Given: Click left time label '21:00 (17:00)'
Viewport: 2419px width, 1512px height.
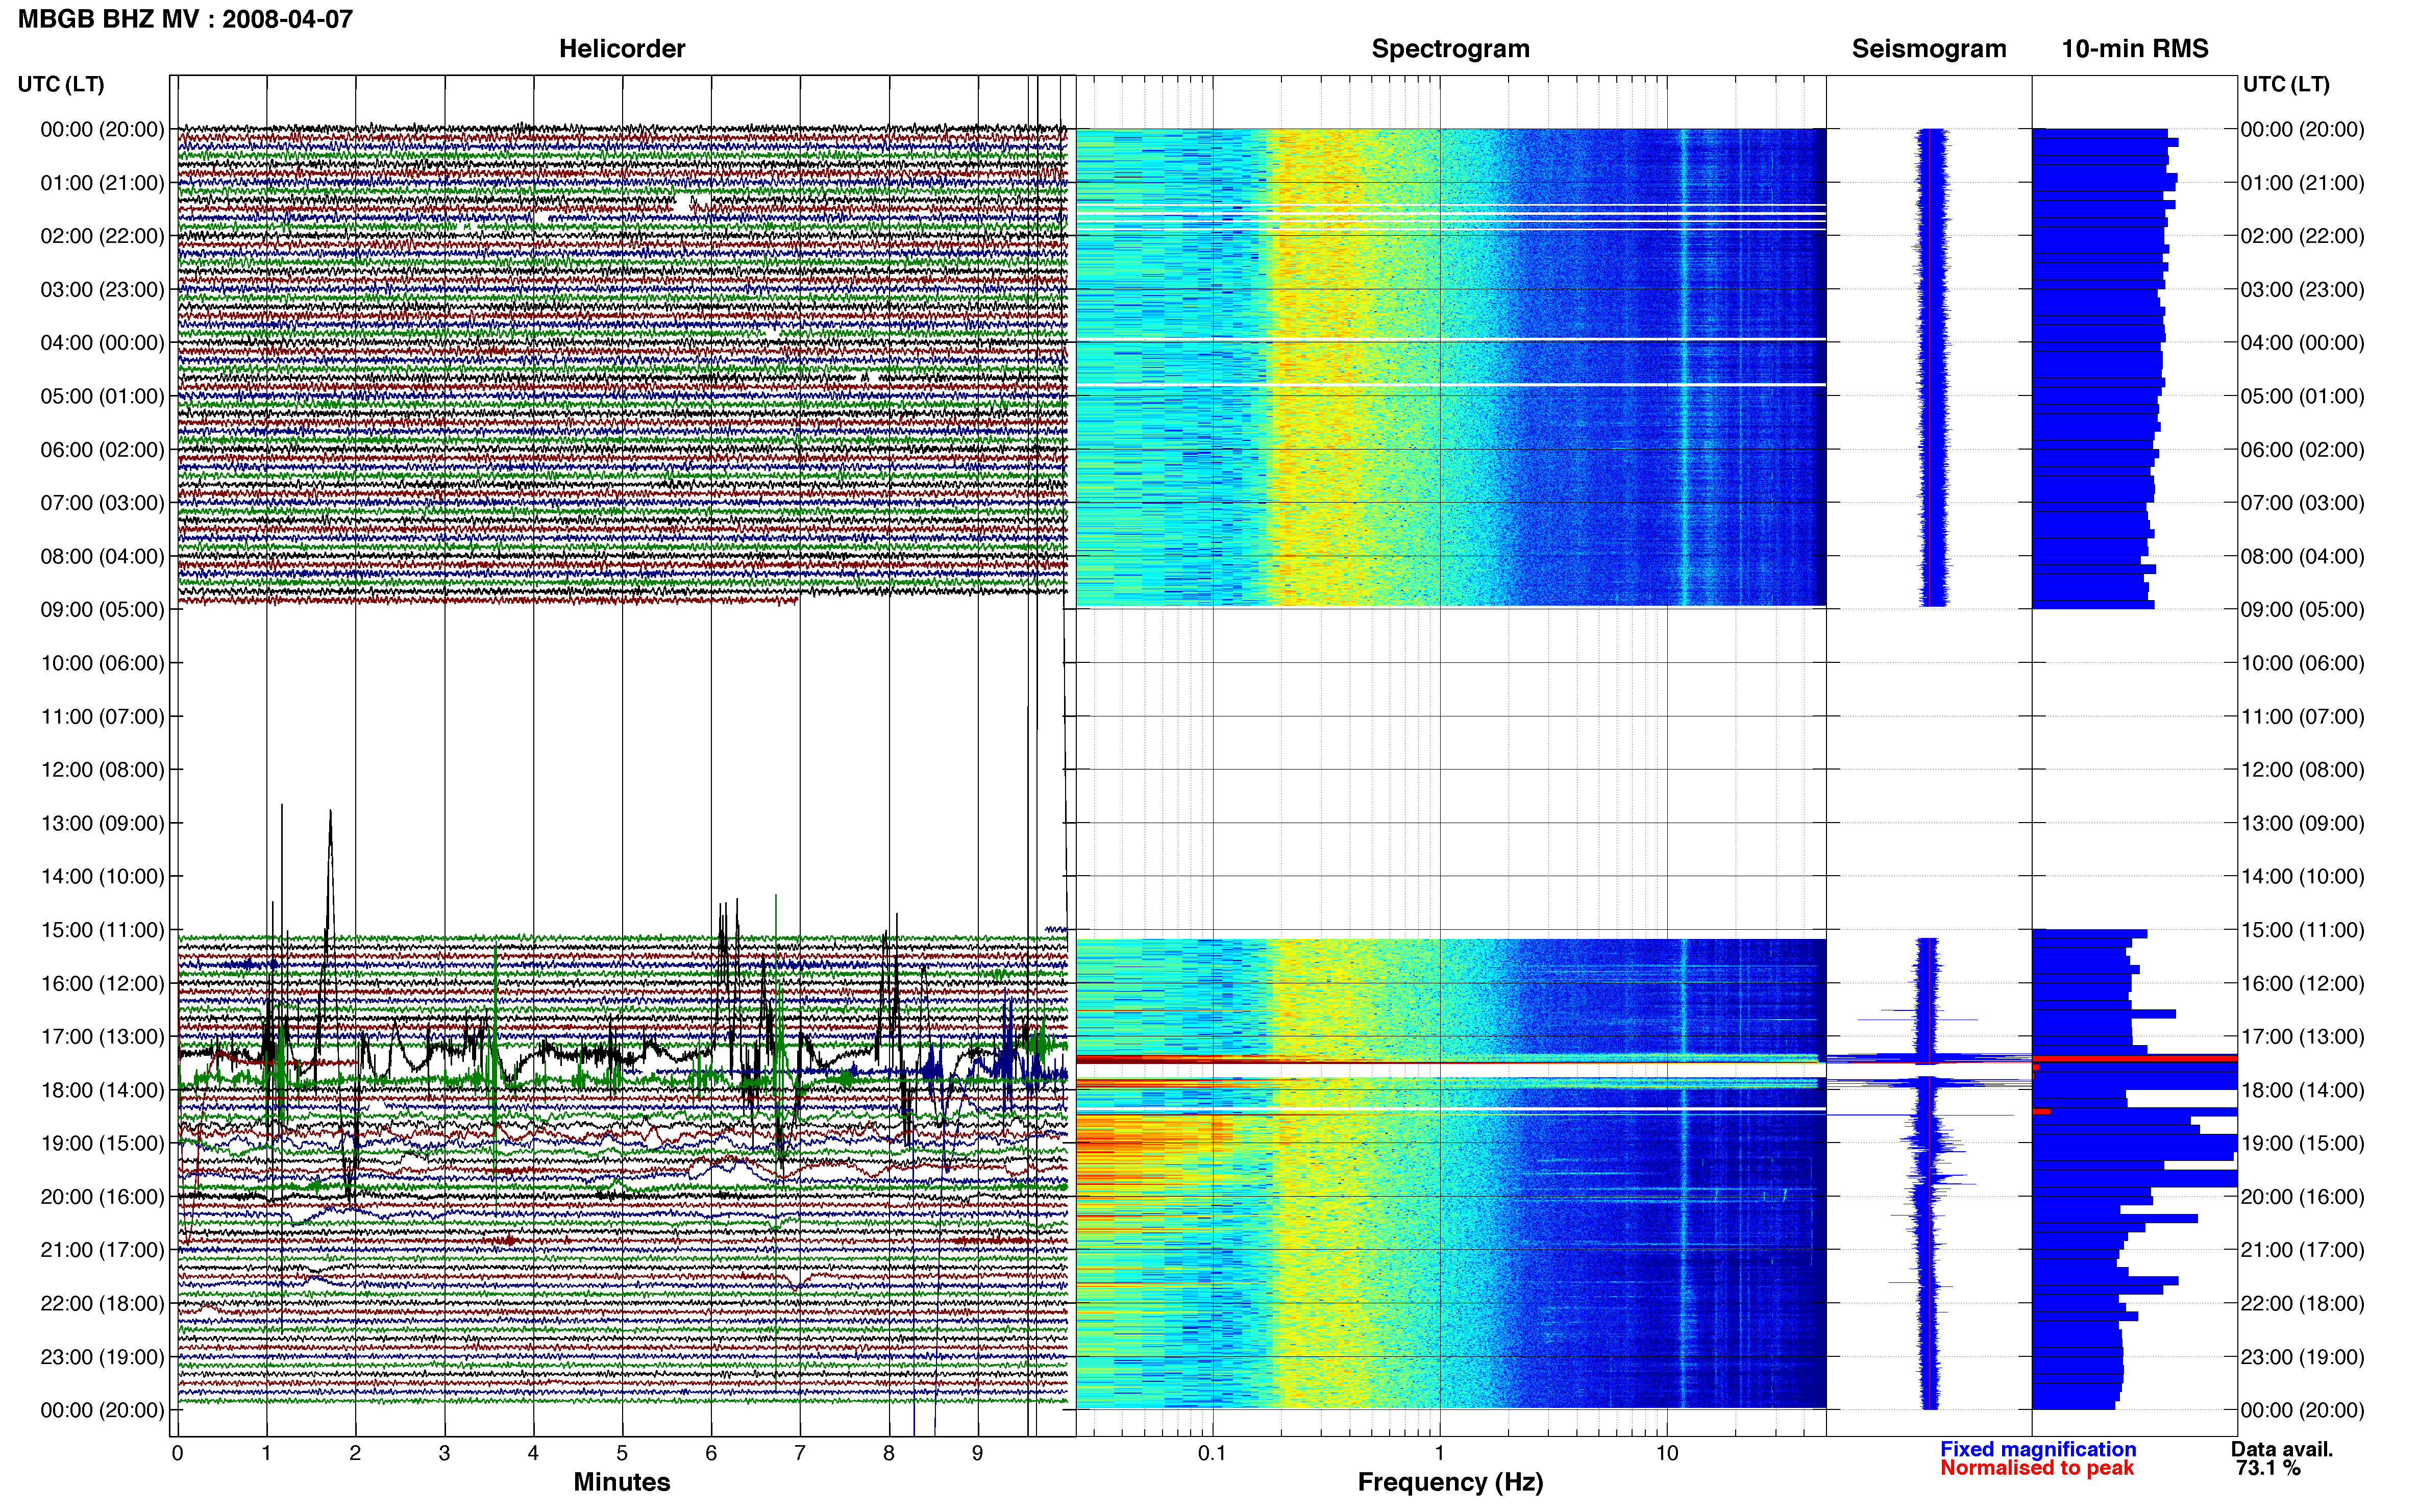Looking at the screenshot, I should (102, 1250).
